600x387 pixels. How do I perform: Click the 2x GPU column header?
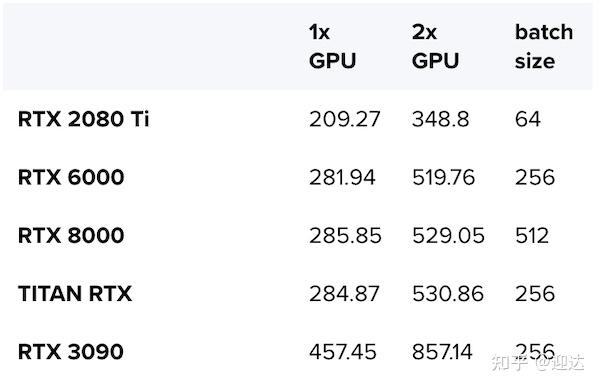(x=435, y=46)
